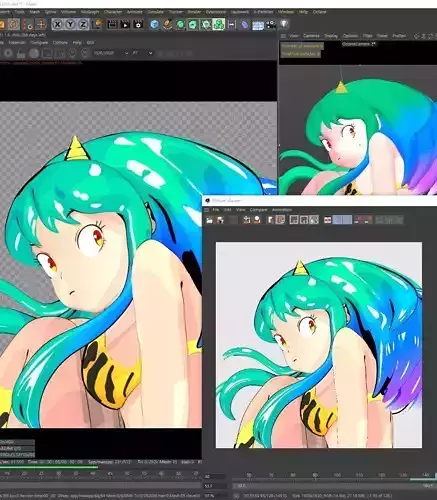Toggle the Y axis lock
The image size is (437, 500).
tap(70, 24)
